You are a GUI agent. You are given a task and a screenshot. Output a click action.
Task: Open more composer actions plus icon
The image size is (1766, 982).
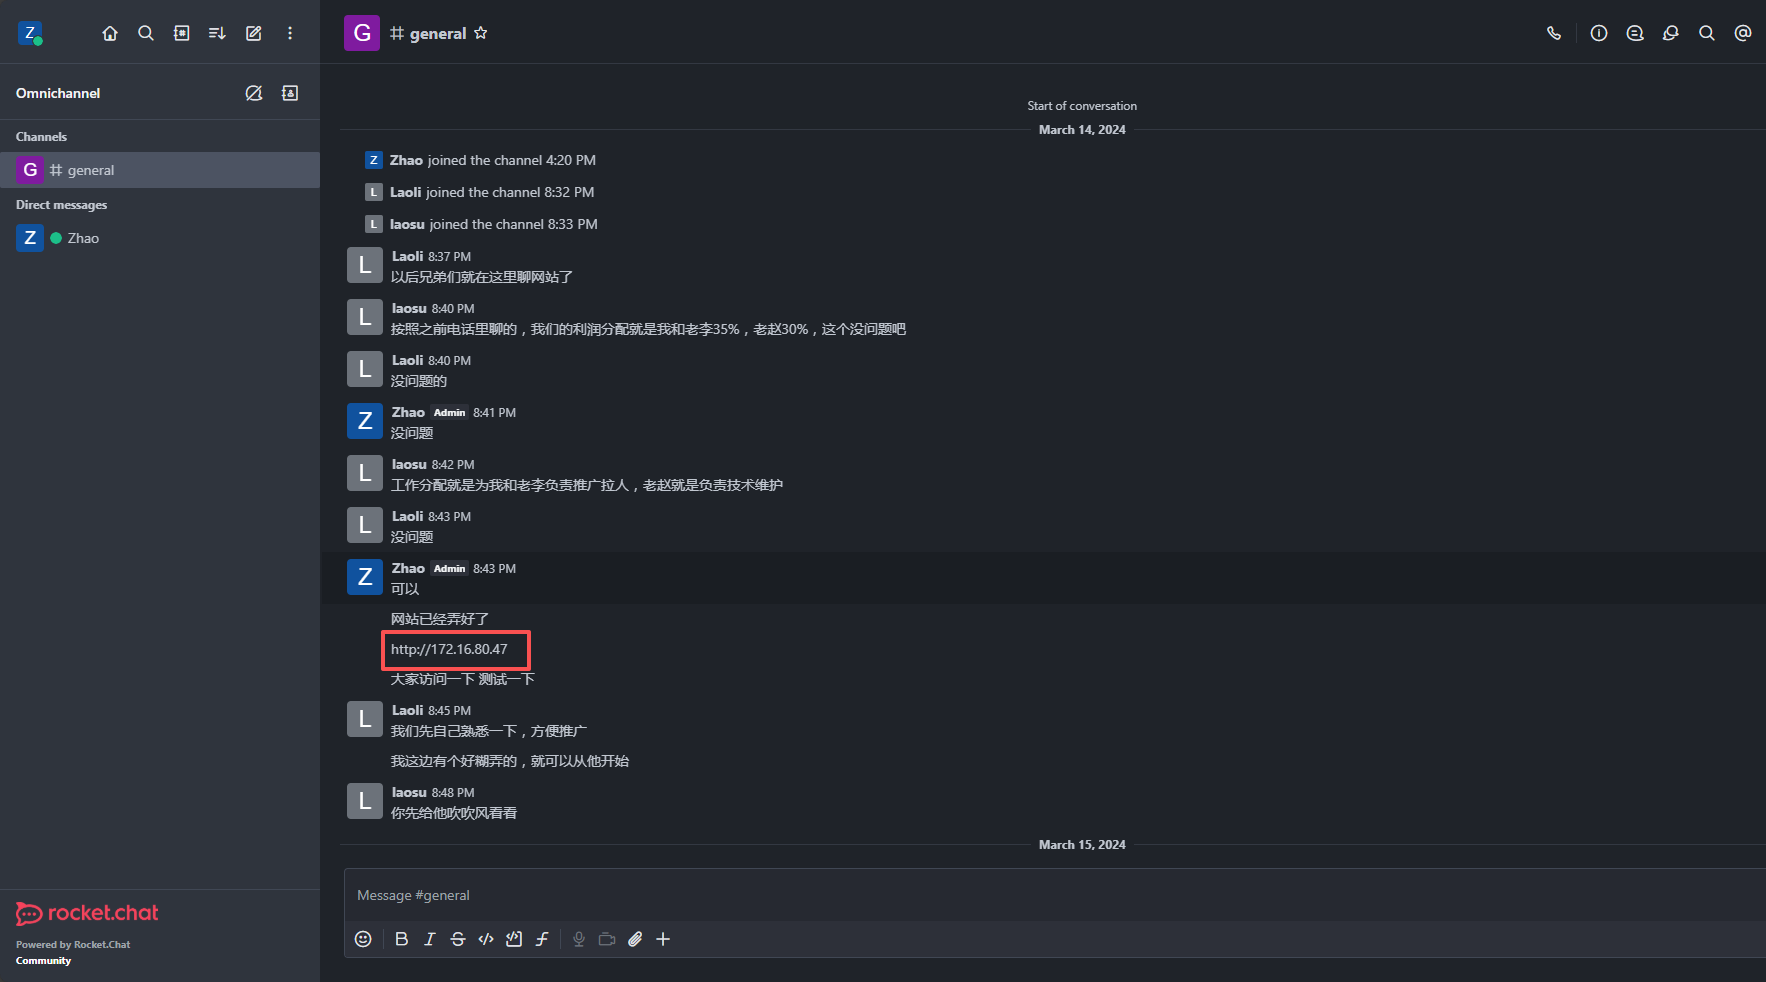tap(663, 939)
